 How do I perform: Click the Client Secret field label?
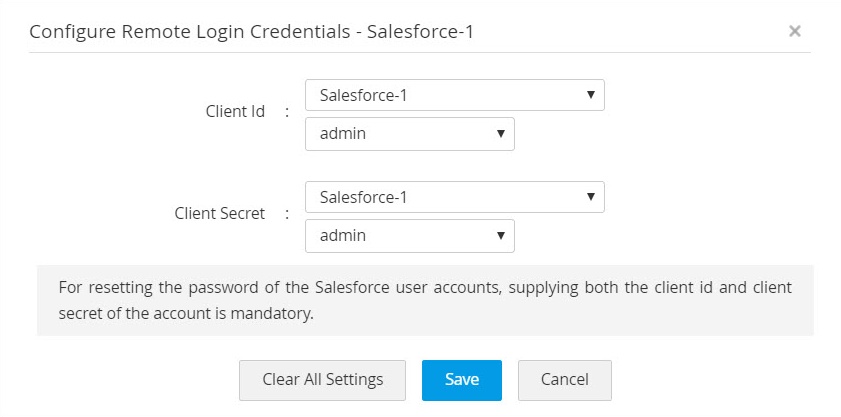tap(220, 213)
